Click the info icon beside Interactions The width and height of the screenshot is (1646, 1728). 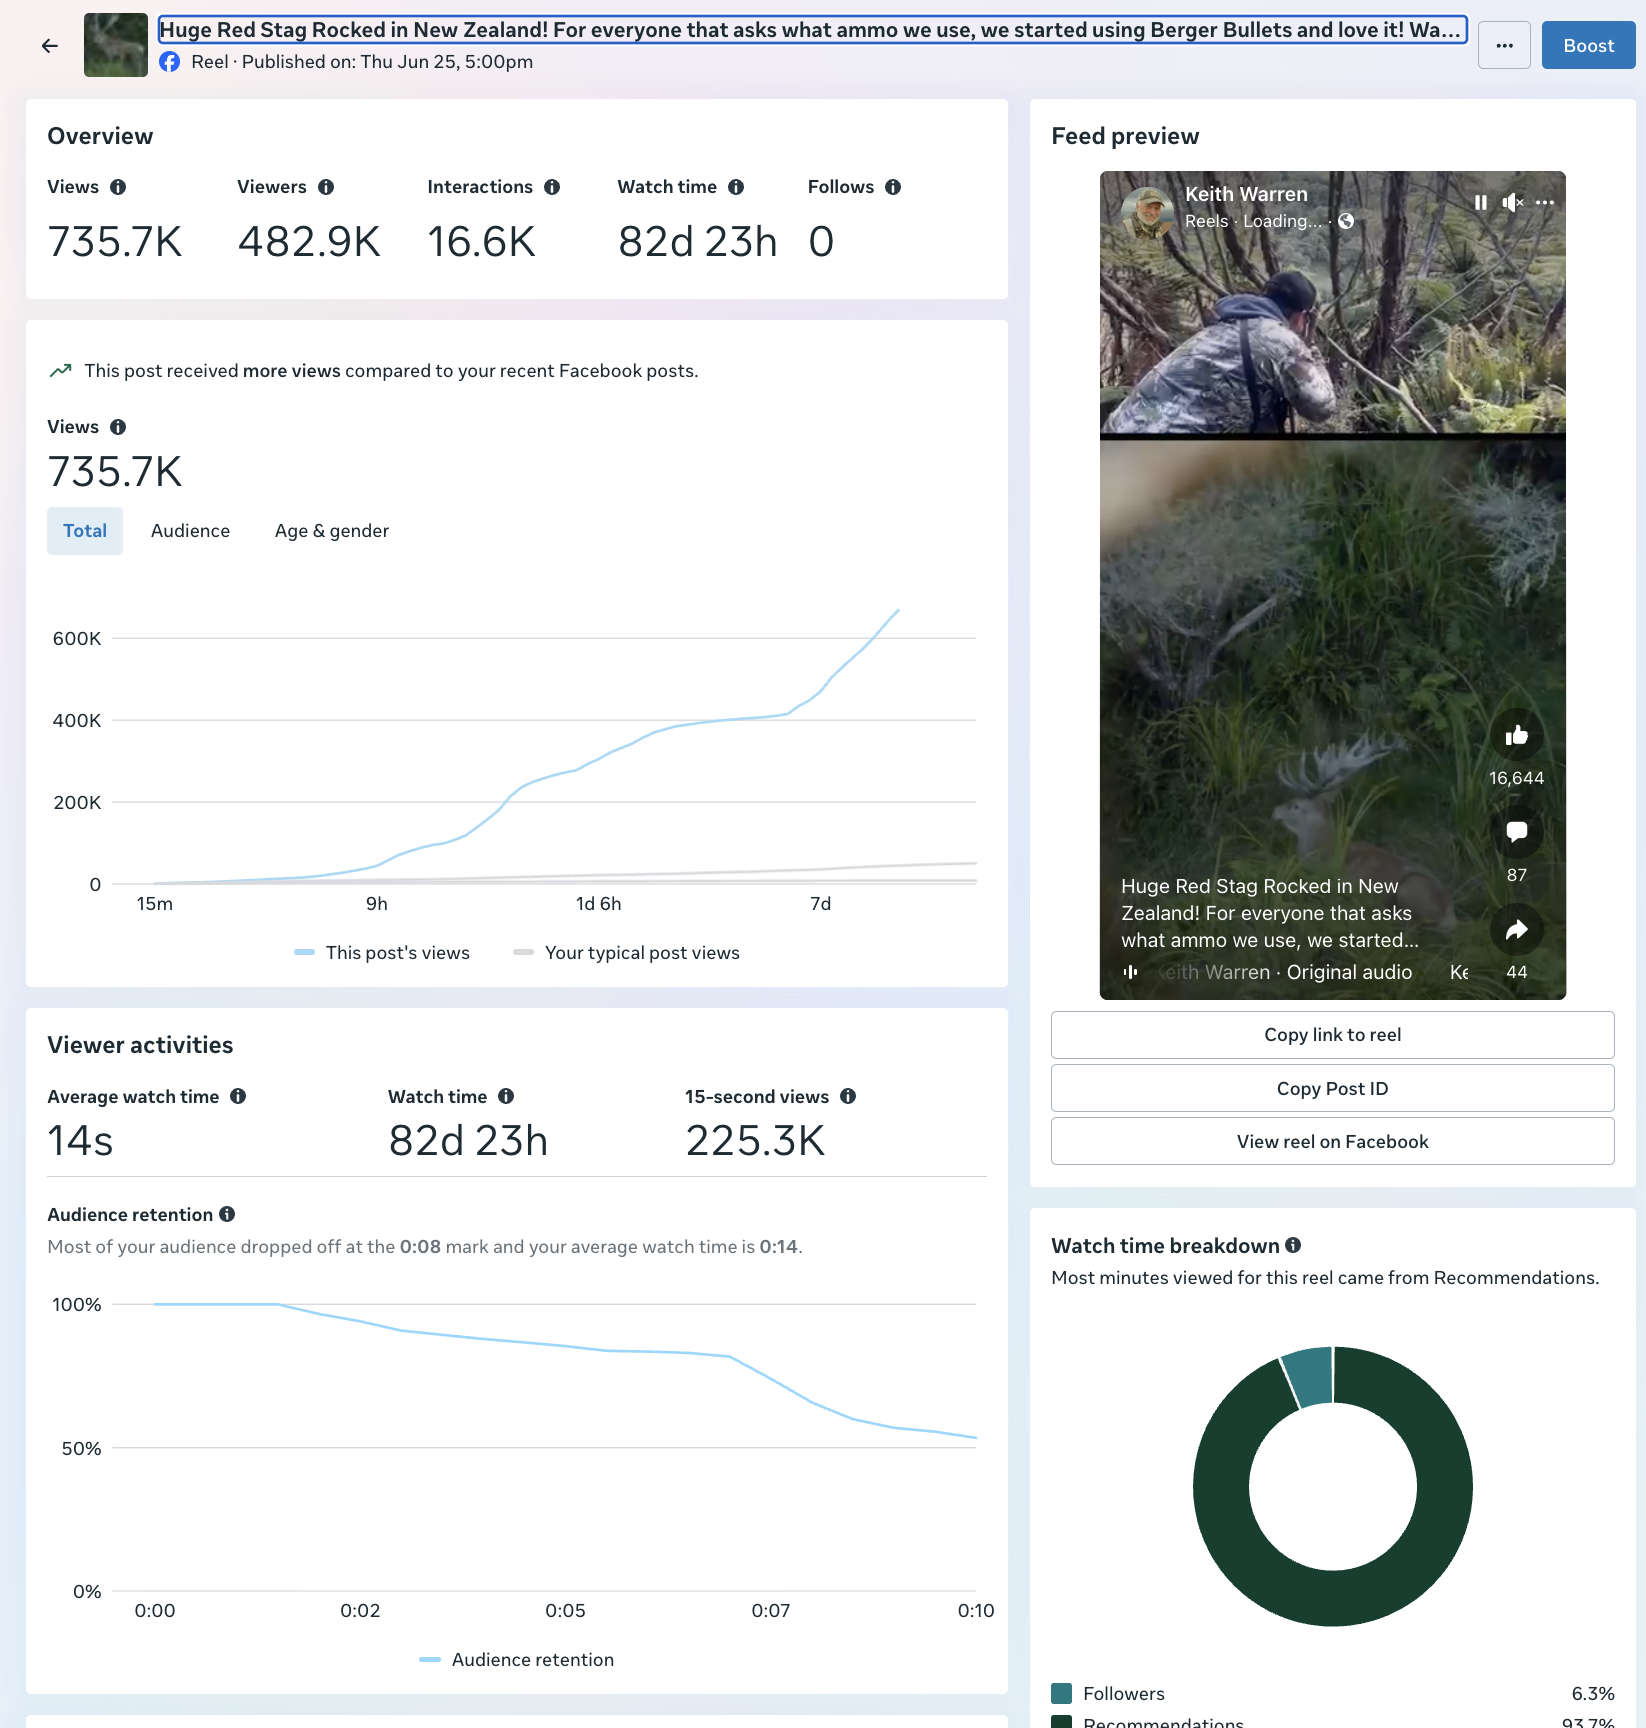(x=552, y=187)
